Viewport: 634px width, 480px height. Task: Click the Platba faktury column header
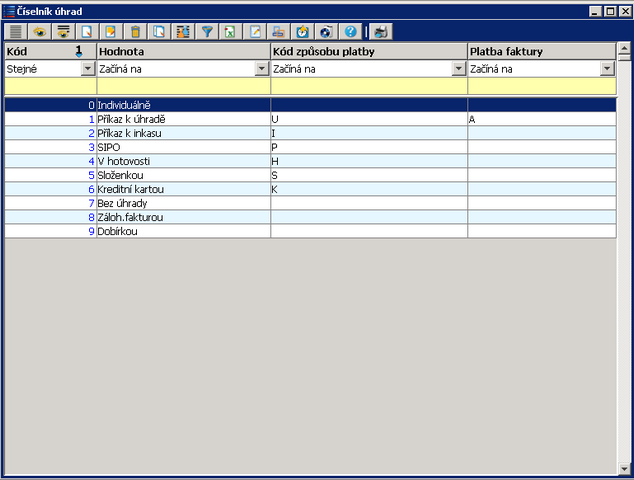point(541,51)
